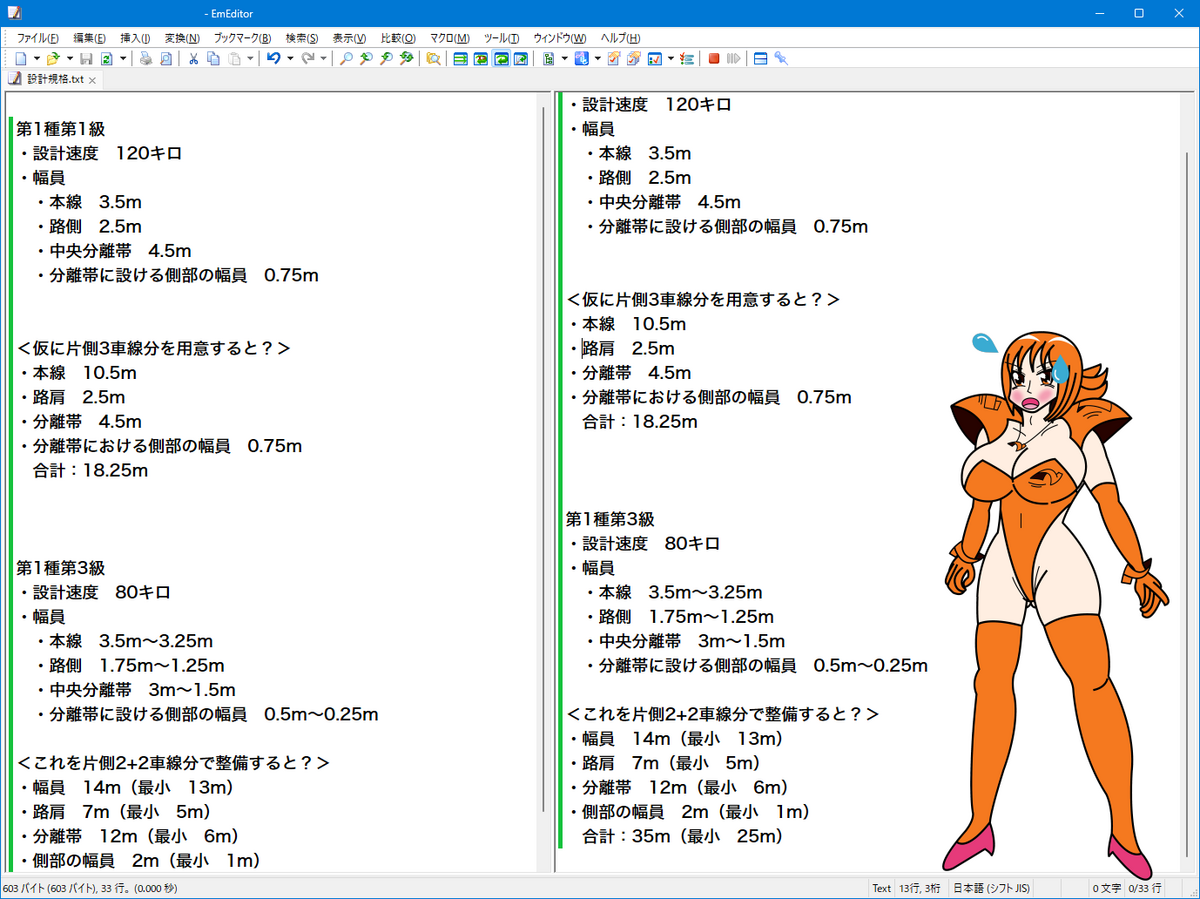
Task: Click the Find Next icon
Action: [x=366, y=59]
